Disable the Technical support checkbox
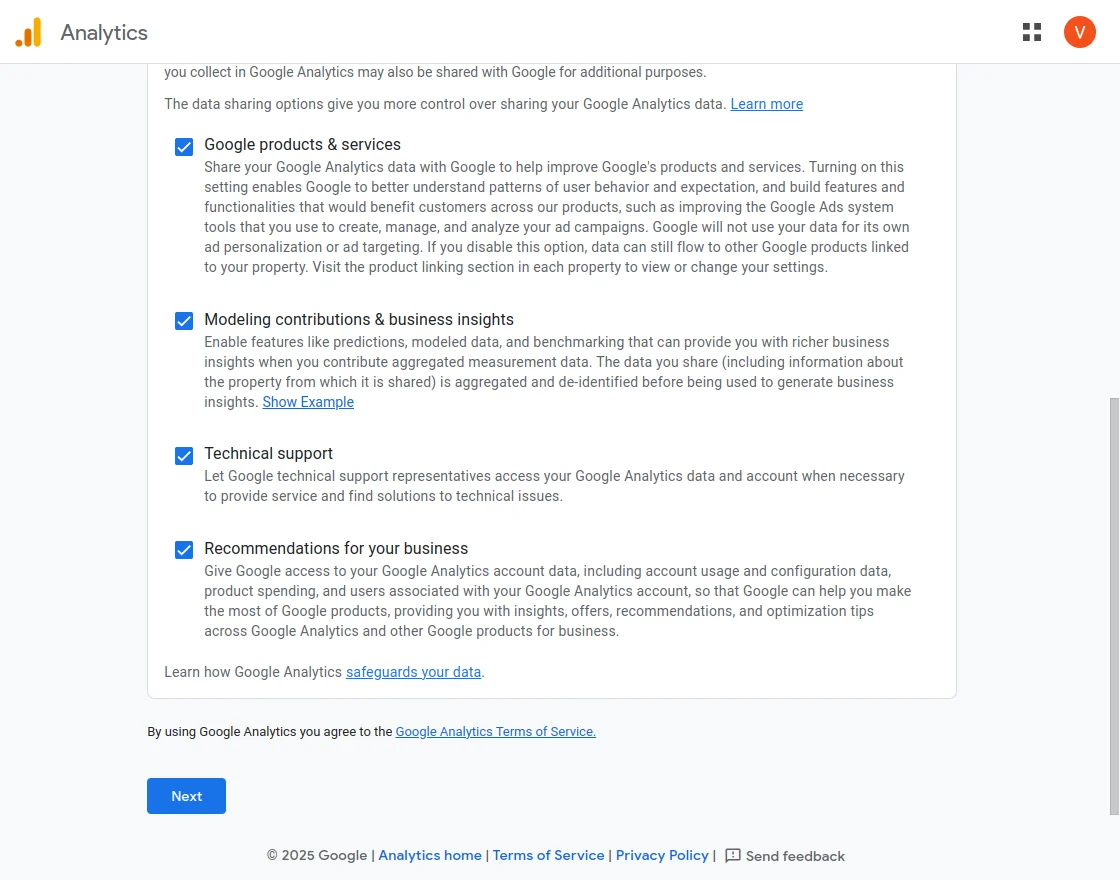The image size is (1120, 880). [x=184, y=456]
